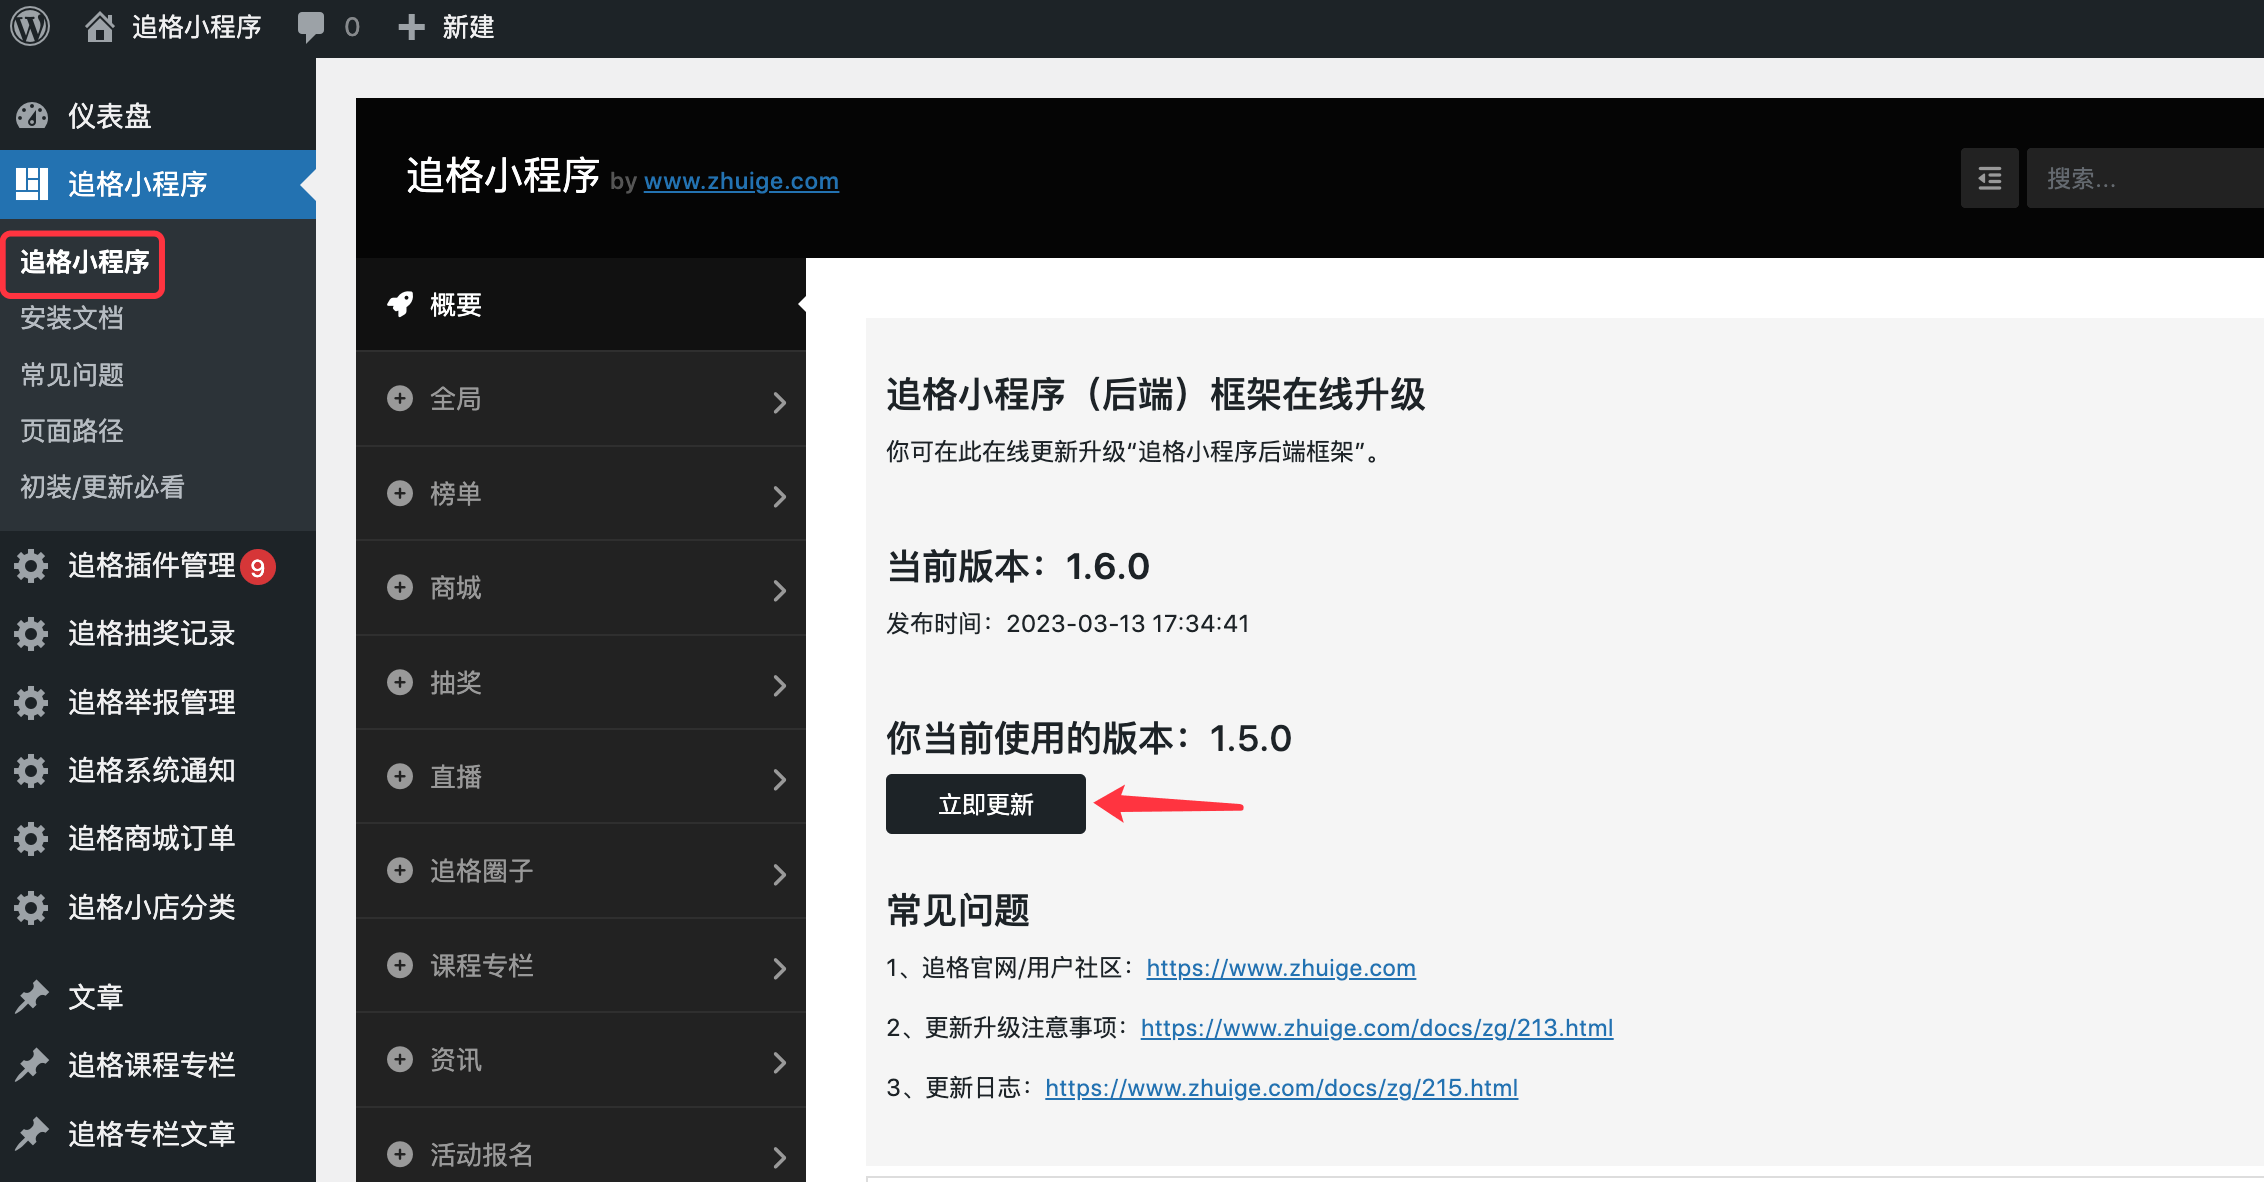This screenshot has width=2264, height=1182.
Task: Click the plus circle icon beside 直播
Action: pos(400,776)
